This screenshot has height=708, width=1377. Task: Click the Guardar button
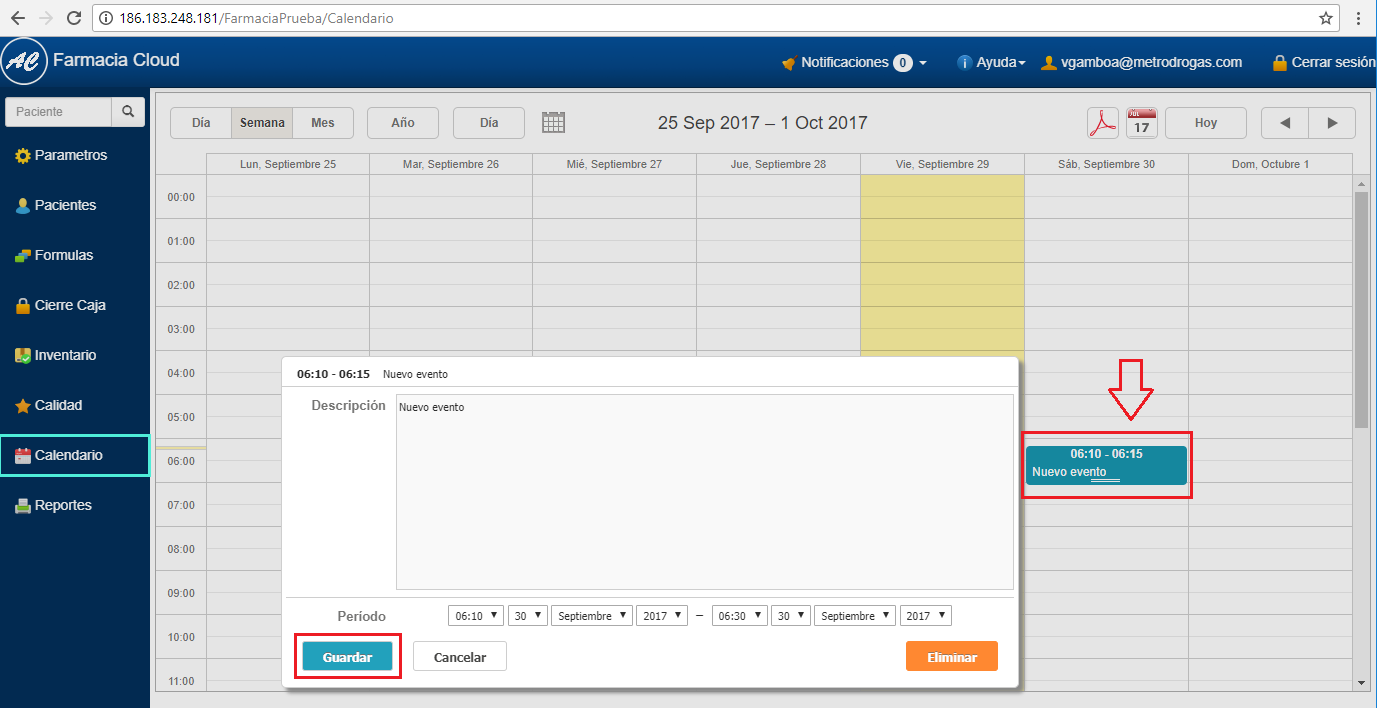[347, 657]
